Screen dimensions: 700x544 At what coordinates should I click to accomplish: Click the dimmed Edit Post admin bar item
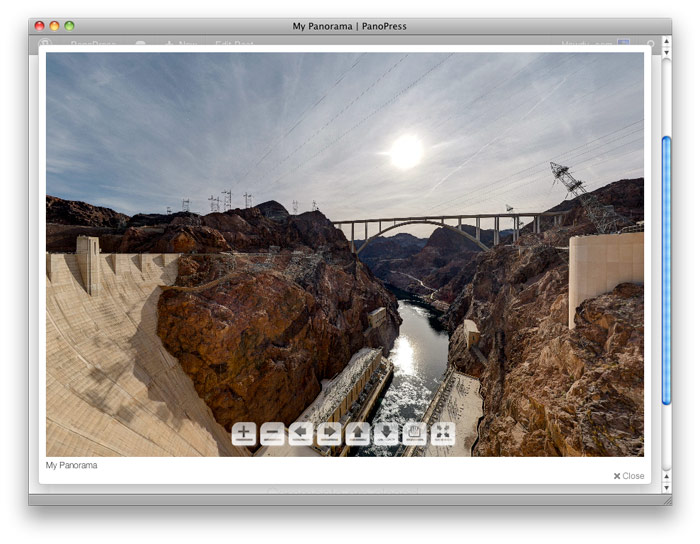[x=234, y=45]
